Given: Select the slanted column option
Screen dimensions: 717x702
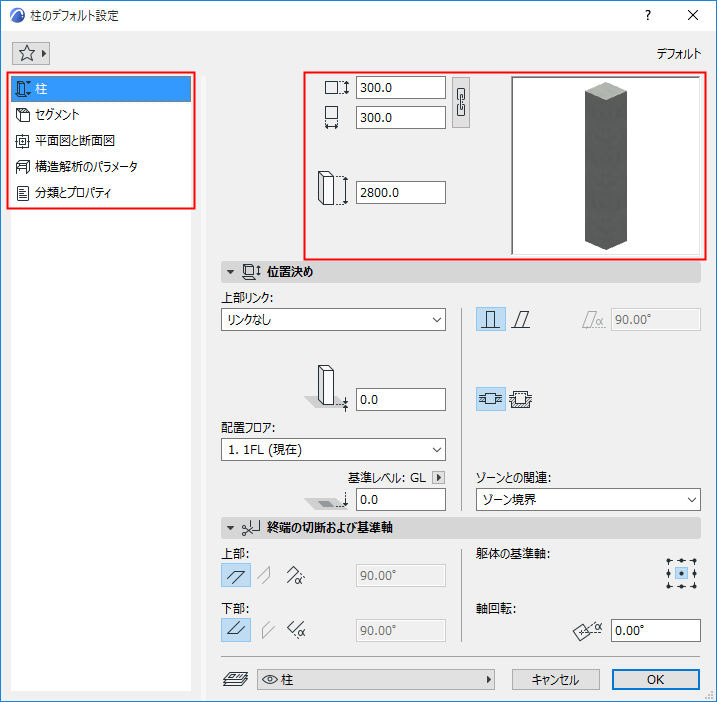Looking at the screenshot, I should (x=521, y=319).
